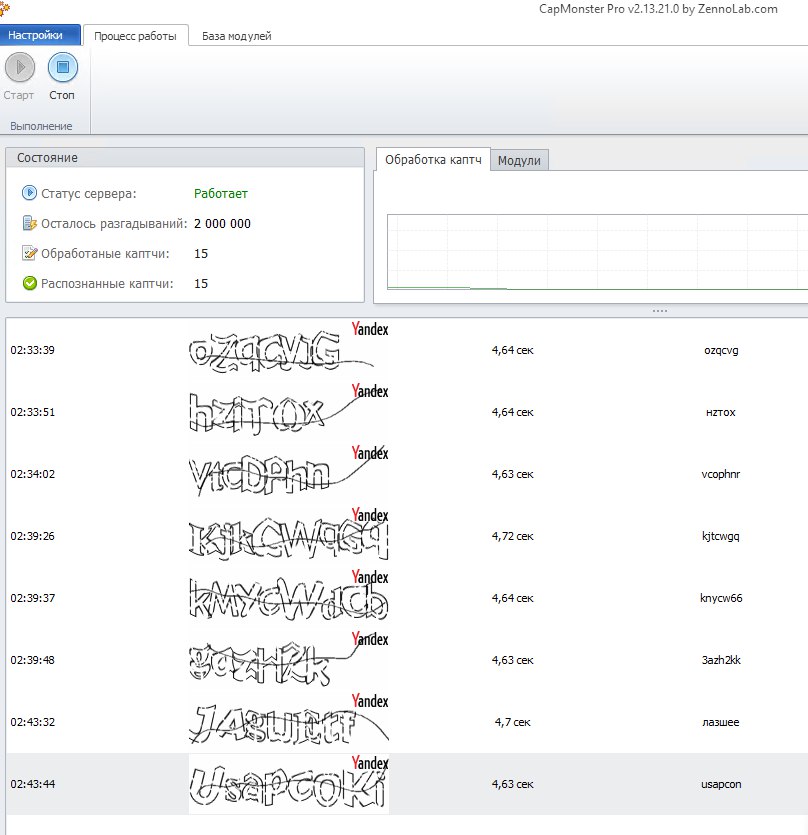808x835 pixels.
Task: Select the Обработка каптч tab
Action: click(433, 160)
